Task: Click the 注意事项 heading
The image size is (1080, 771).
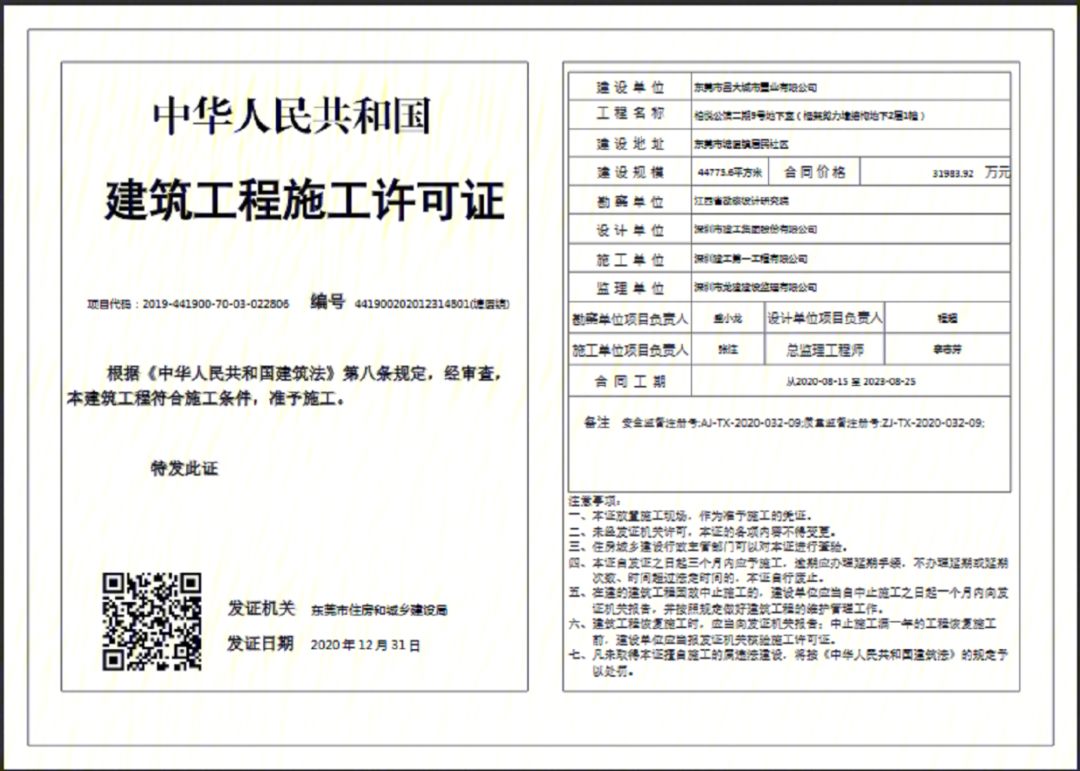Action: pyautogui.click(x=595, y=499)
